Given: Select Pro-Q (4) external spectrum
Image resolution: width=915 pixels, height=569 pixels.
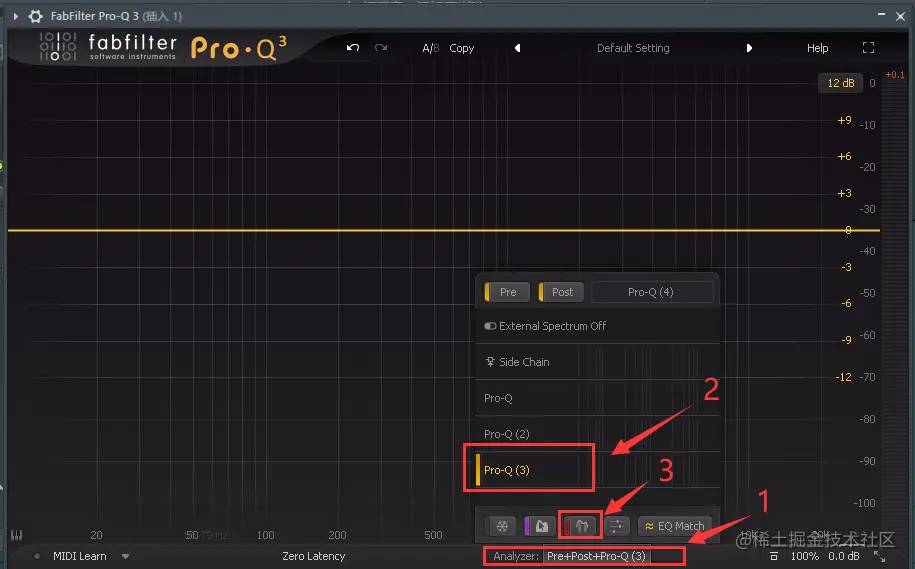Looking at the screenshot, I should [652, 292].
